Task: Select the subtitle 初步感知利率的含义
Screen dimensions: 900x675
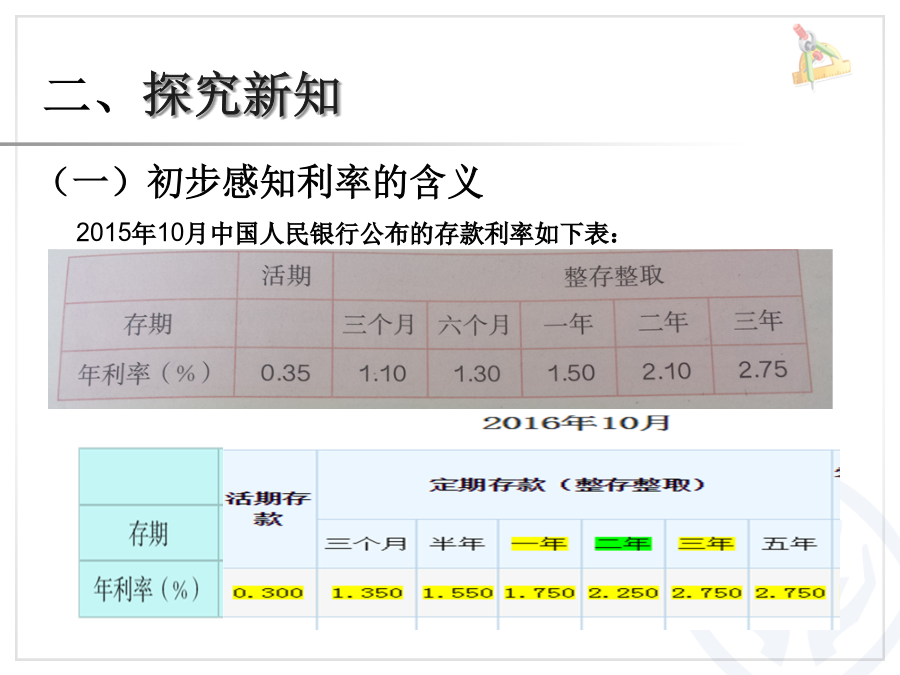Action: (x=314, y=182)
